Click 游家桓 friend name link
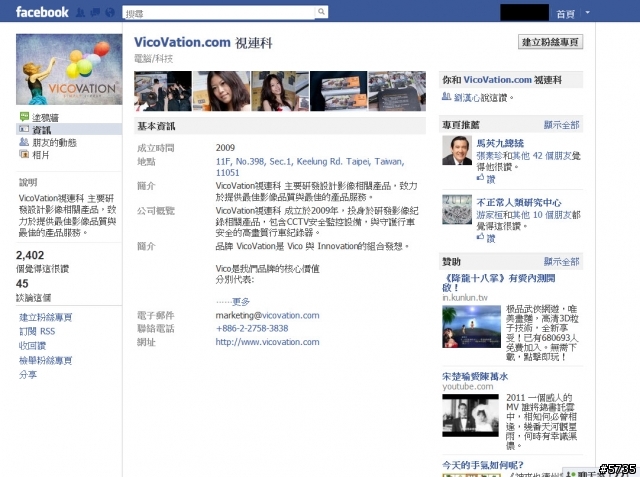 489,215
